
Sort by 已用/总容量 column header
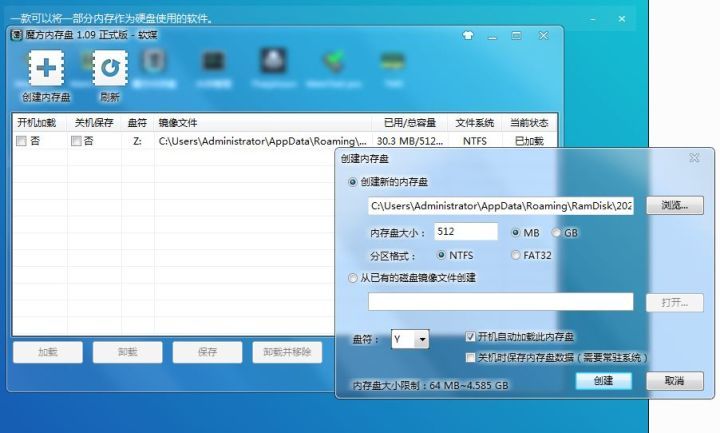pyautogui.click(x=409, y=123)
